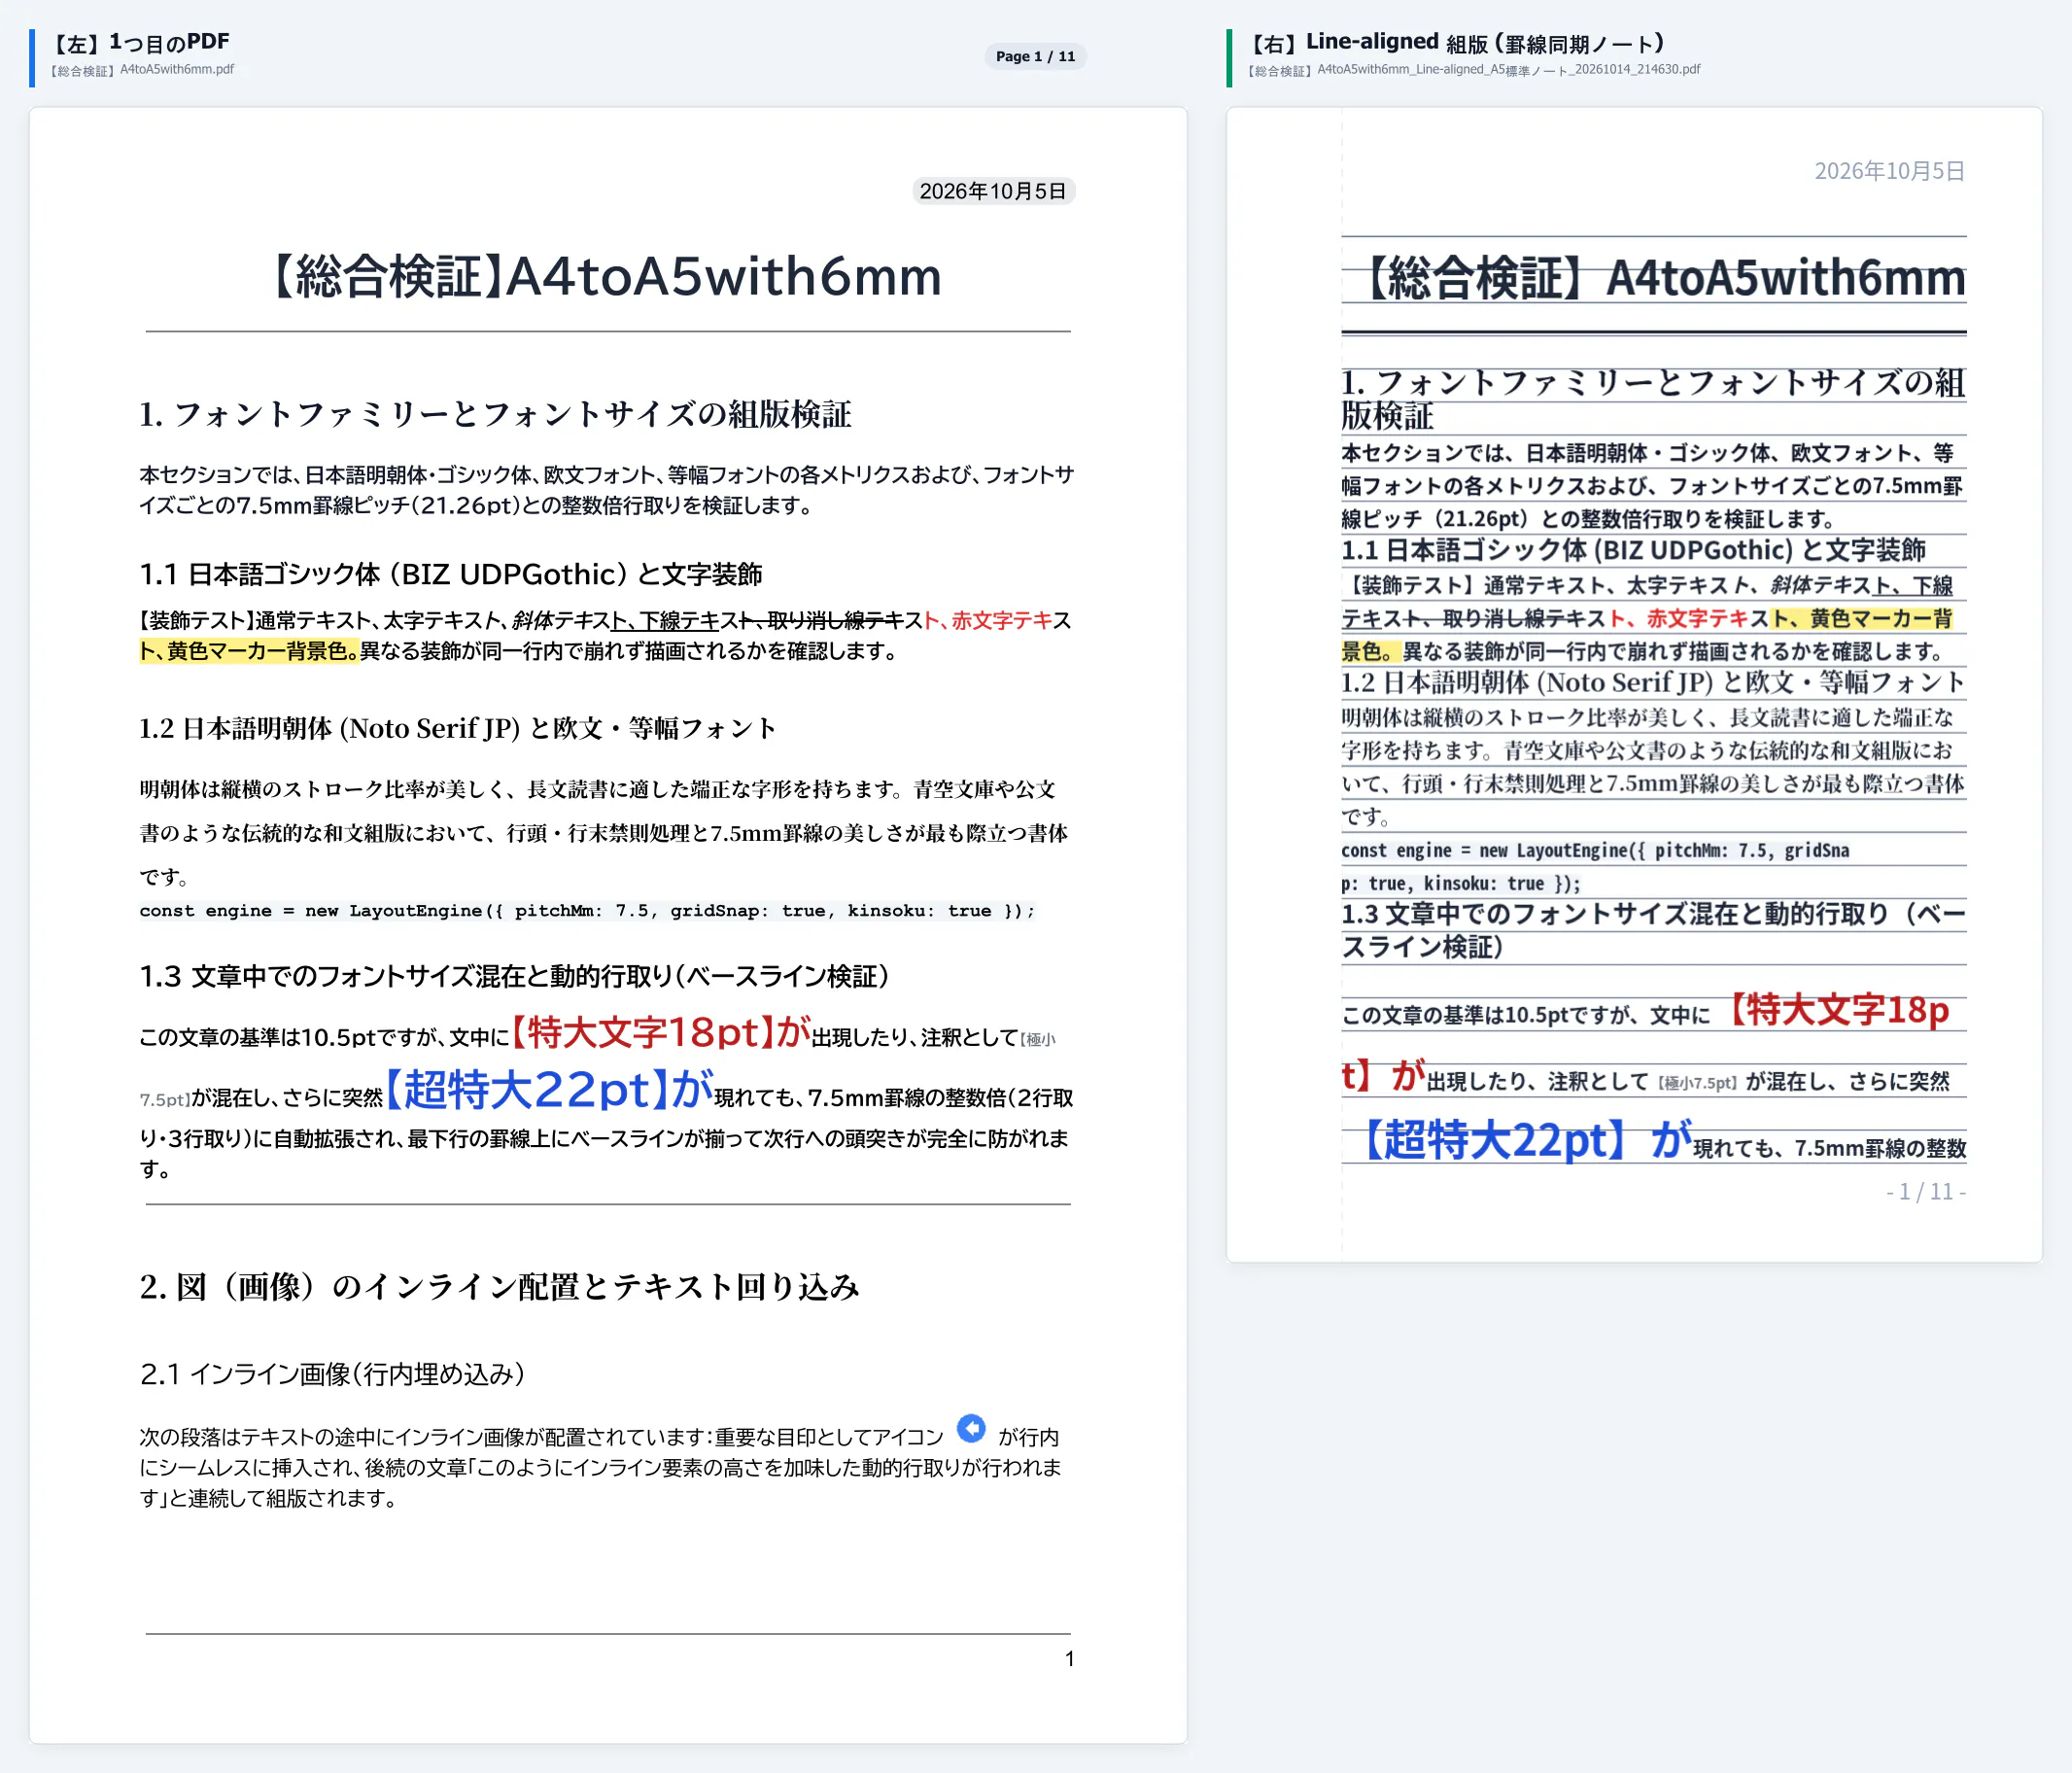The image size is (2072, 1773).
Task: Click the - 1 / 11 - footer in right PDF
Action: tap(1925, 1192)
